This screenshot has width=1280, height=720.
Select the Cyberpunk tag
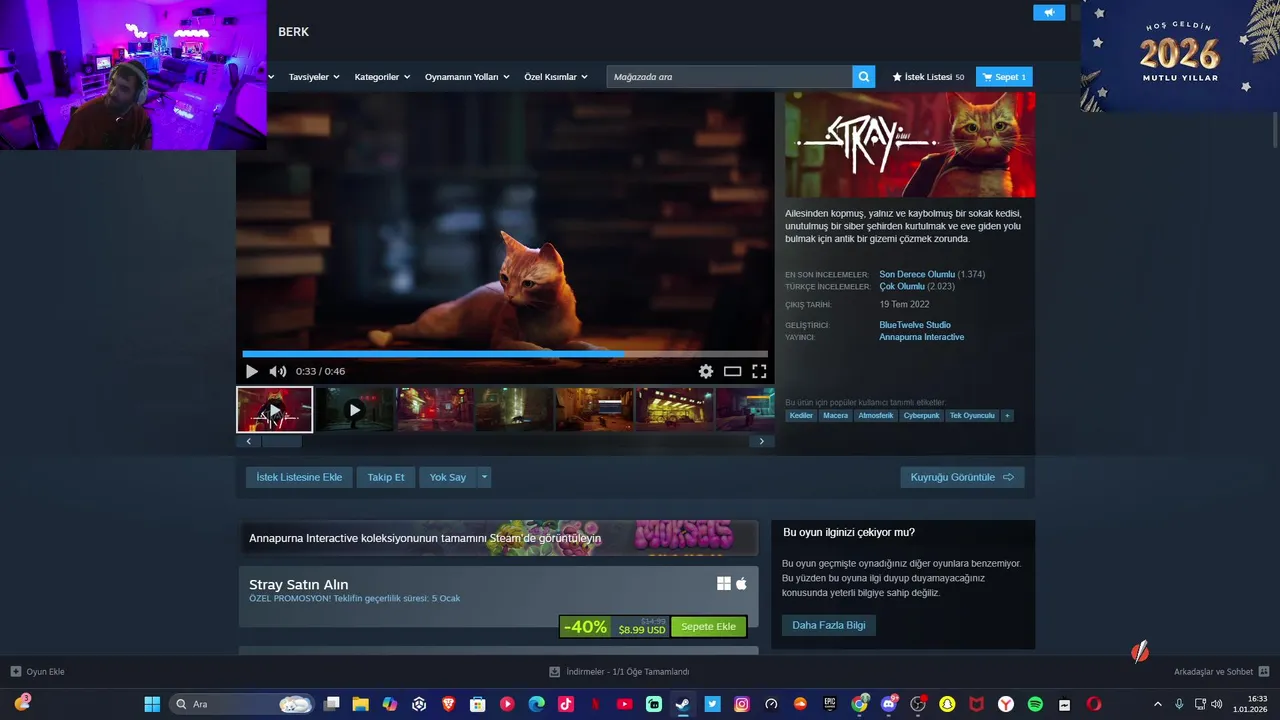pos(922,415)
